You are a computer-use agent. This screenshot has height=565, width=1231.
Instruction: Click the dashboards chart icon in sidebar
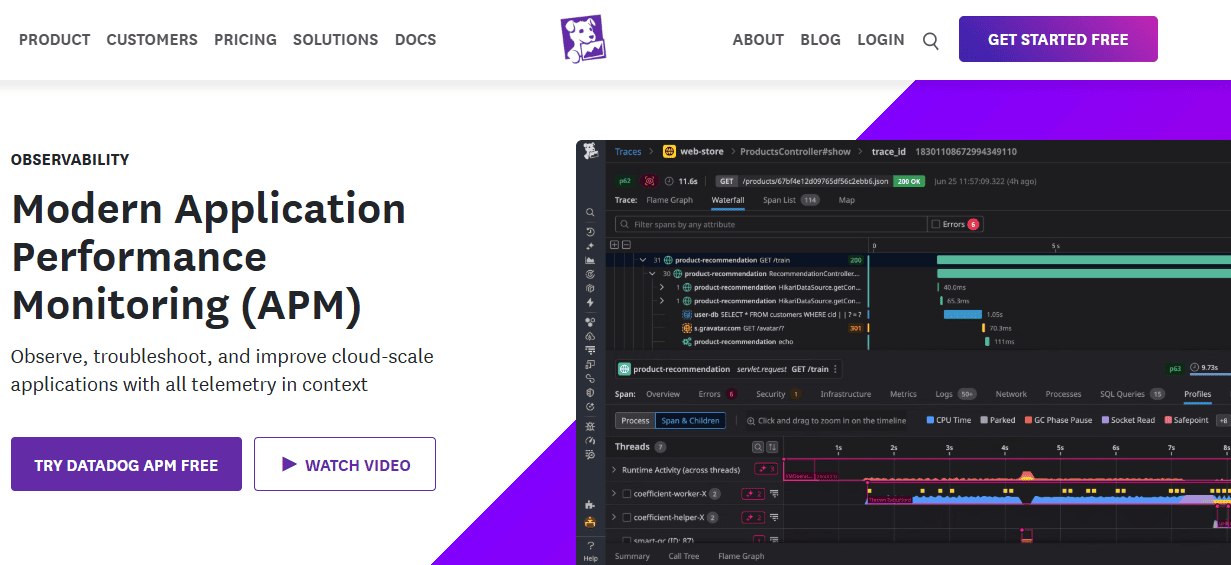(x=591, y=260)
